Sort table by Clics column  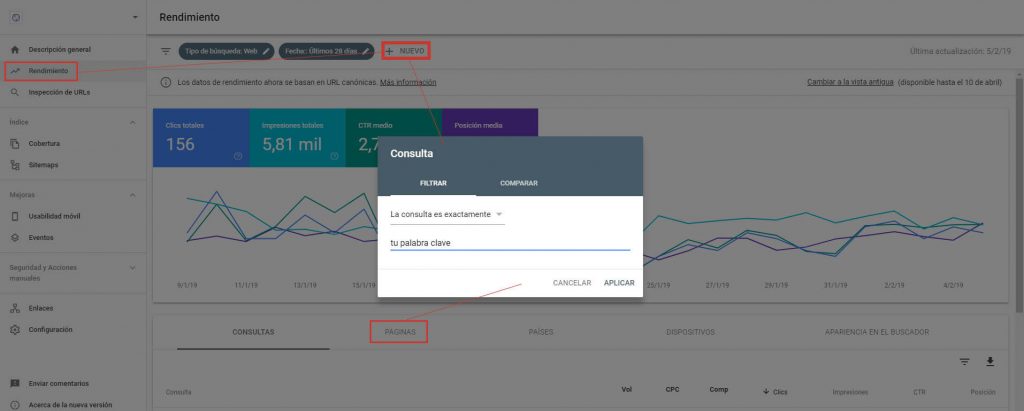point(775,392)
